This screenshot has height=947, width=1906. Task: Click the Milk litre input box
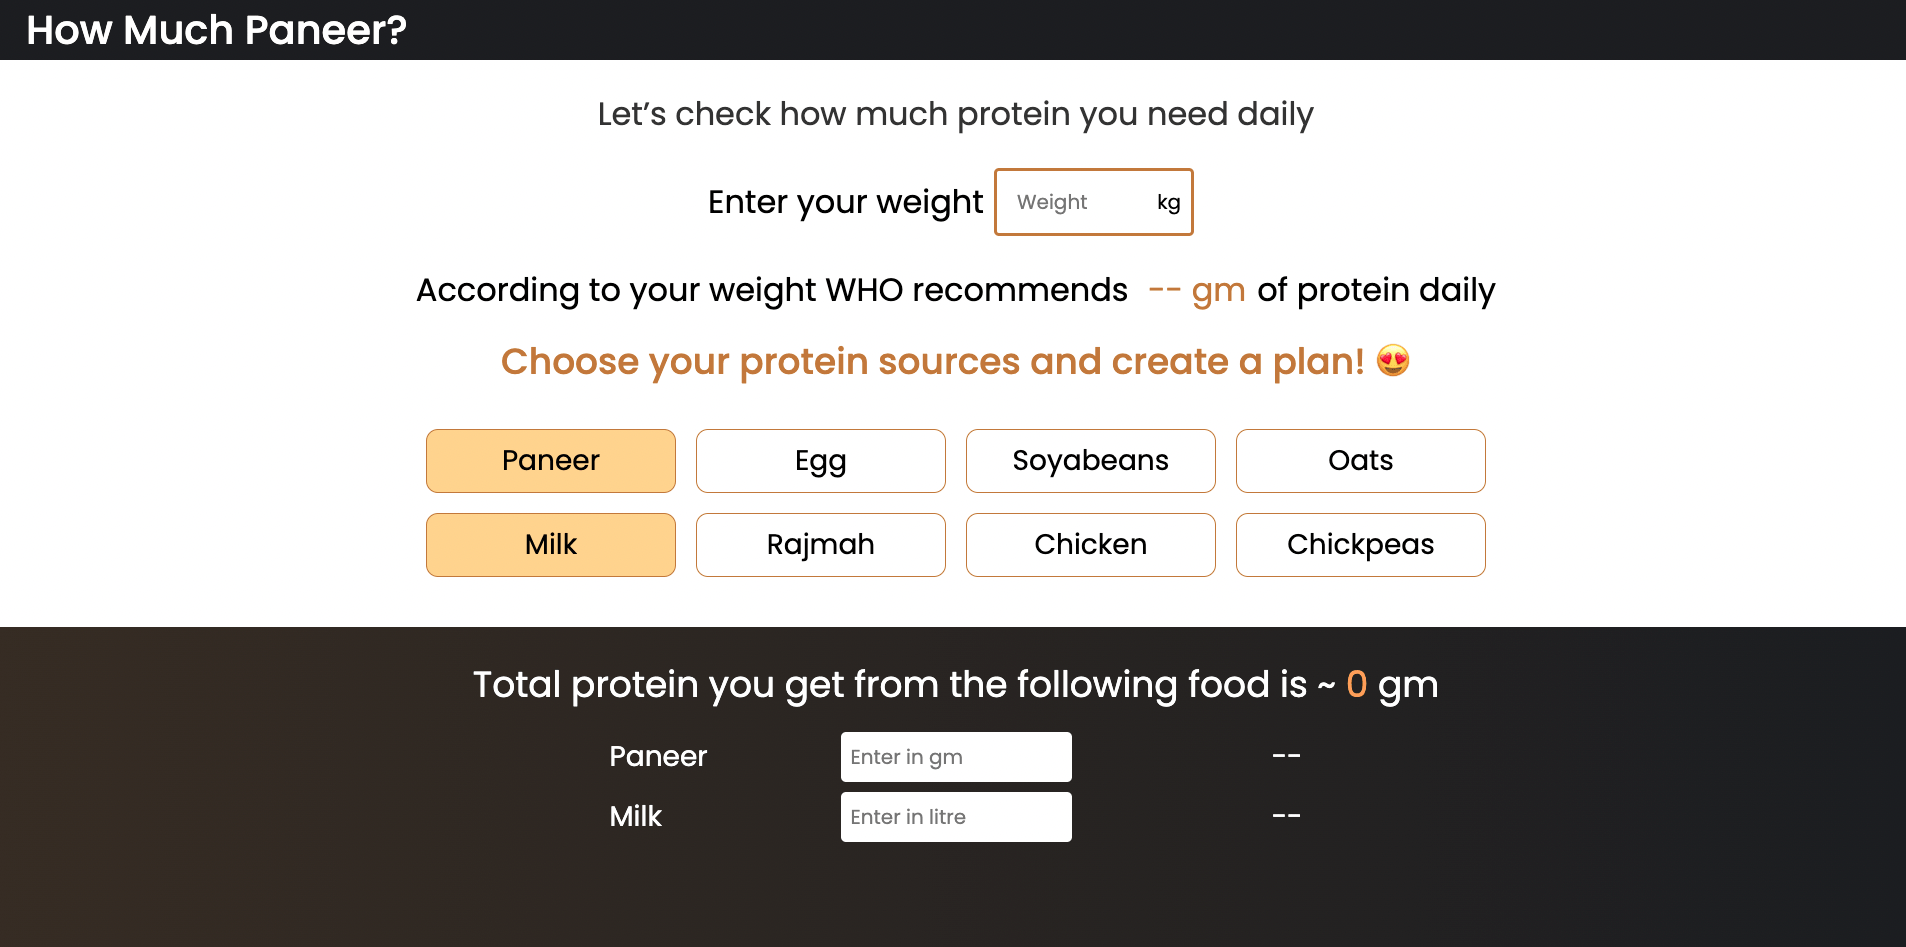click(x=955, y=817)
